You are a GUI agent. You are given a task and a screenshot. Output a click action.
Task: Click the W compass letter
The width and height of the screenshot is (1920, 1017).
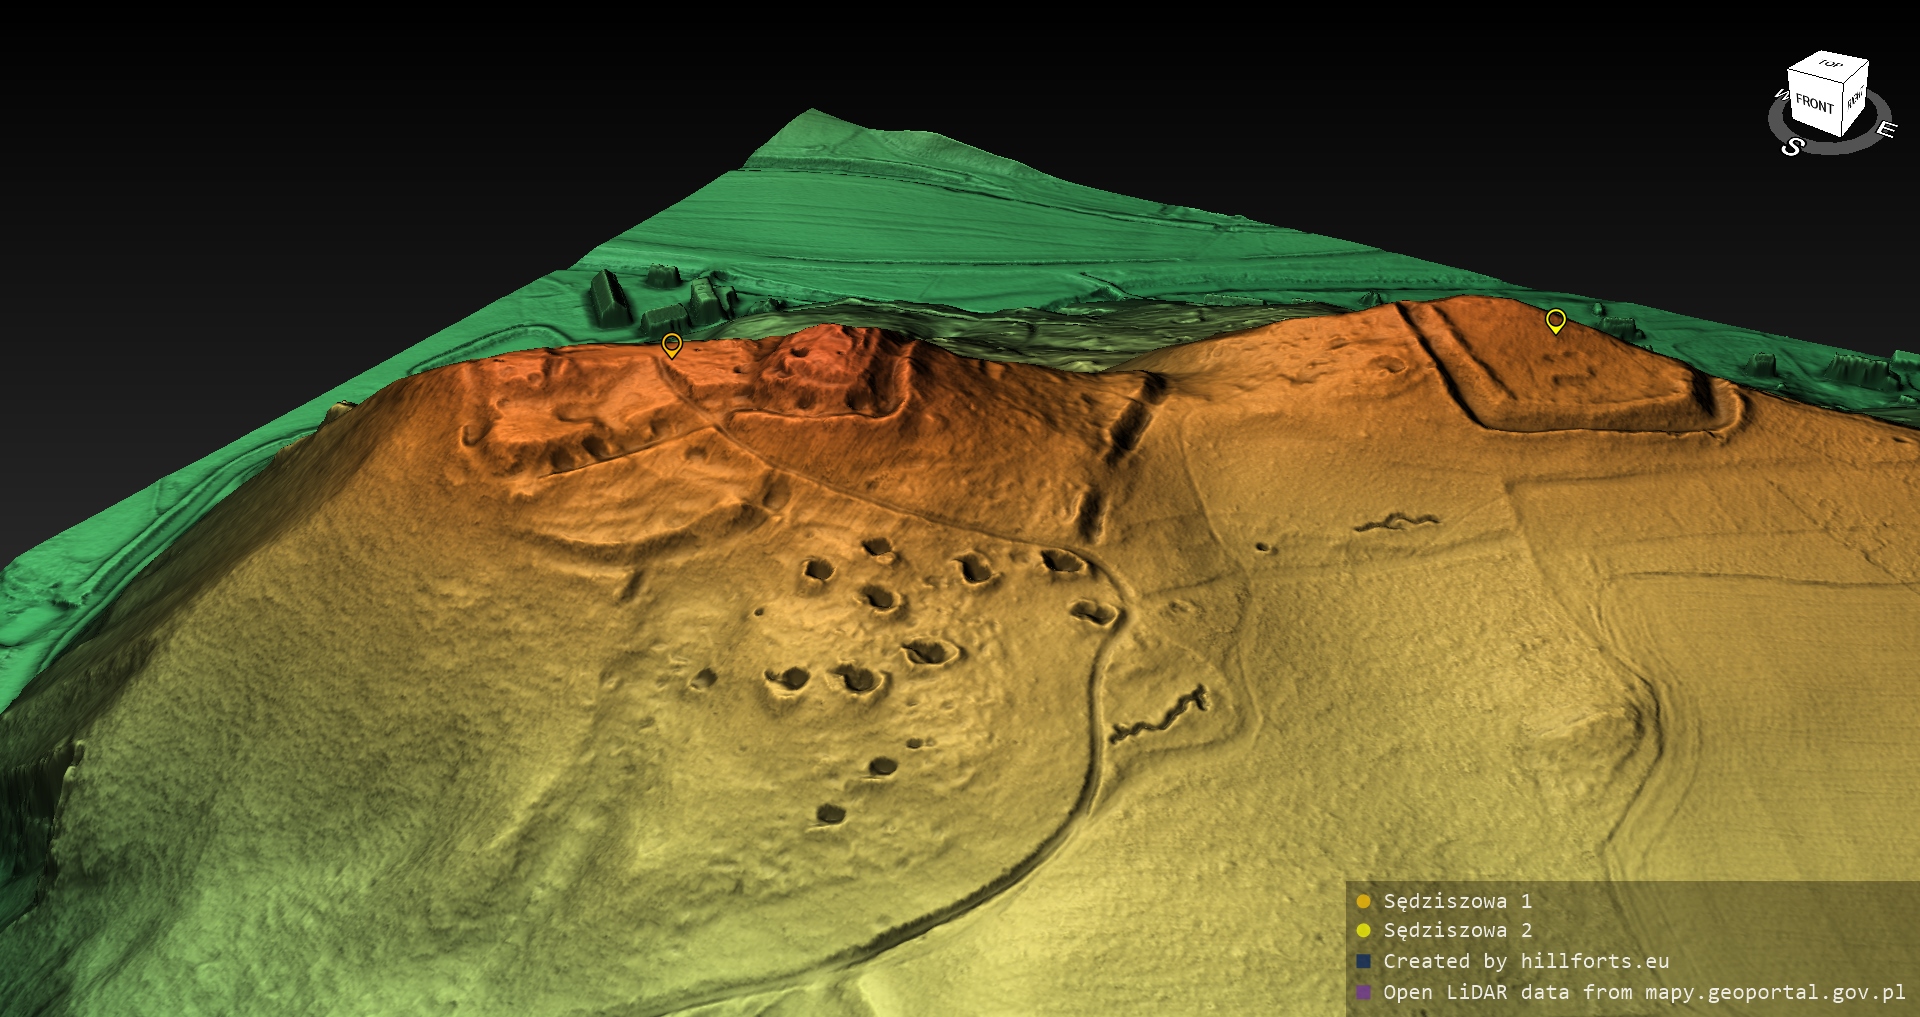(1780, 96)
